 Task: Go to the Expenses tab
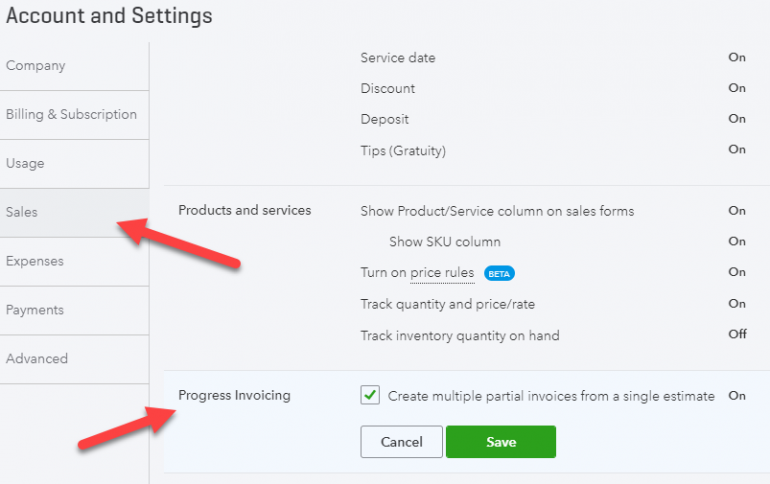(x=35, y=262)
